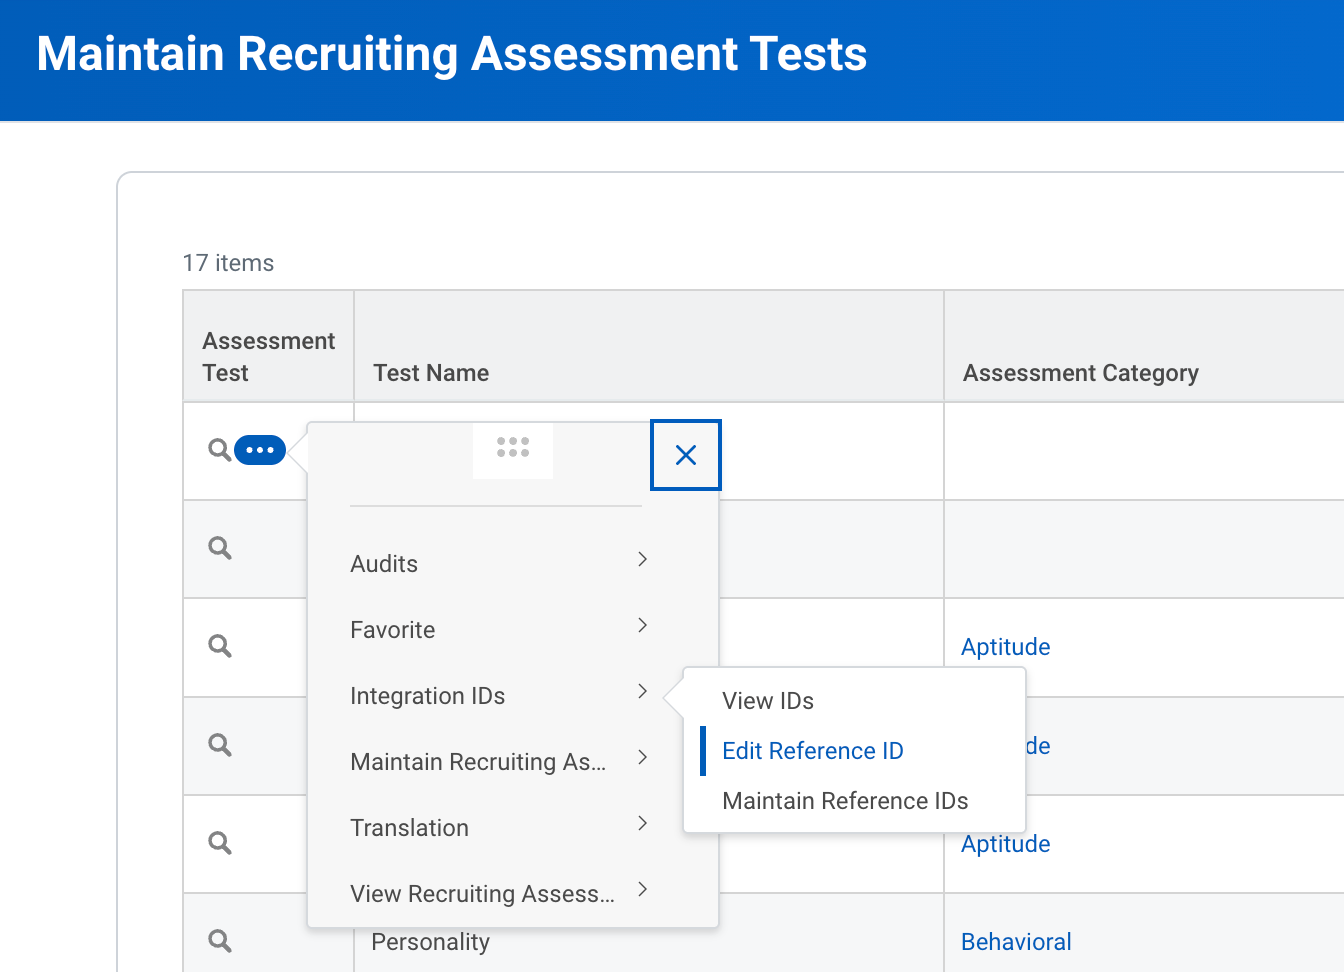Click the magnifier icon in the second row
The width and height of the screenshot is (1344, 972).
[220, 548]
